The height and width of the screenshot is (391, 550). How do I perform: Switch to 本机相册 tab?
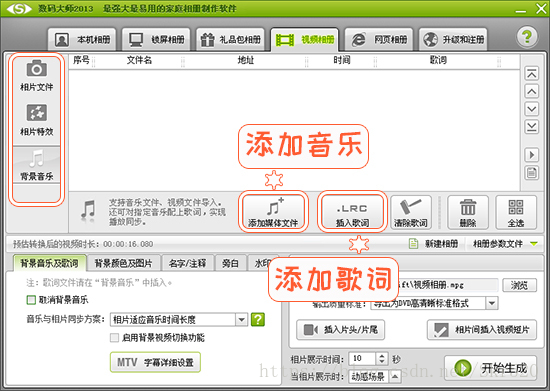tap(82, 40)
